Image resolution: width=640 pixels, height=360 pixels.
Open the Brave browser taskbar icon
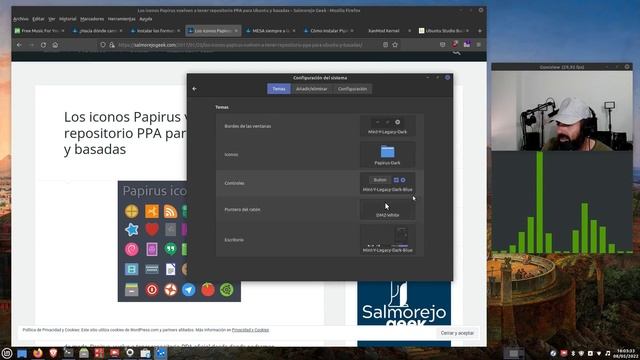pyautogui.click(x=53, y=353)
